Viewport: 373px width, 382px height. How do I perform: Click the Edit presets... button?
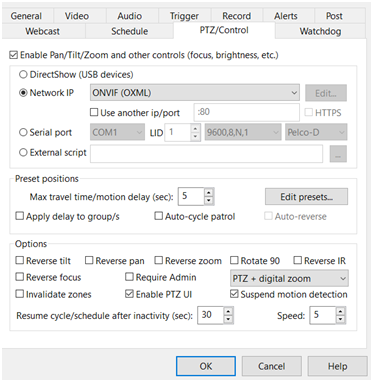[x=306, y=197]
